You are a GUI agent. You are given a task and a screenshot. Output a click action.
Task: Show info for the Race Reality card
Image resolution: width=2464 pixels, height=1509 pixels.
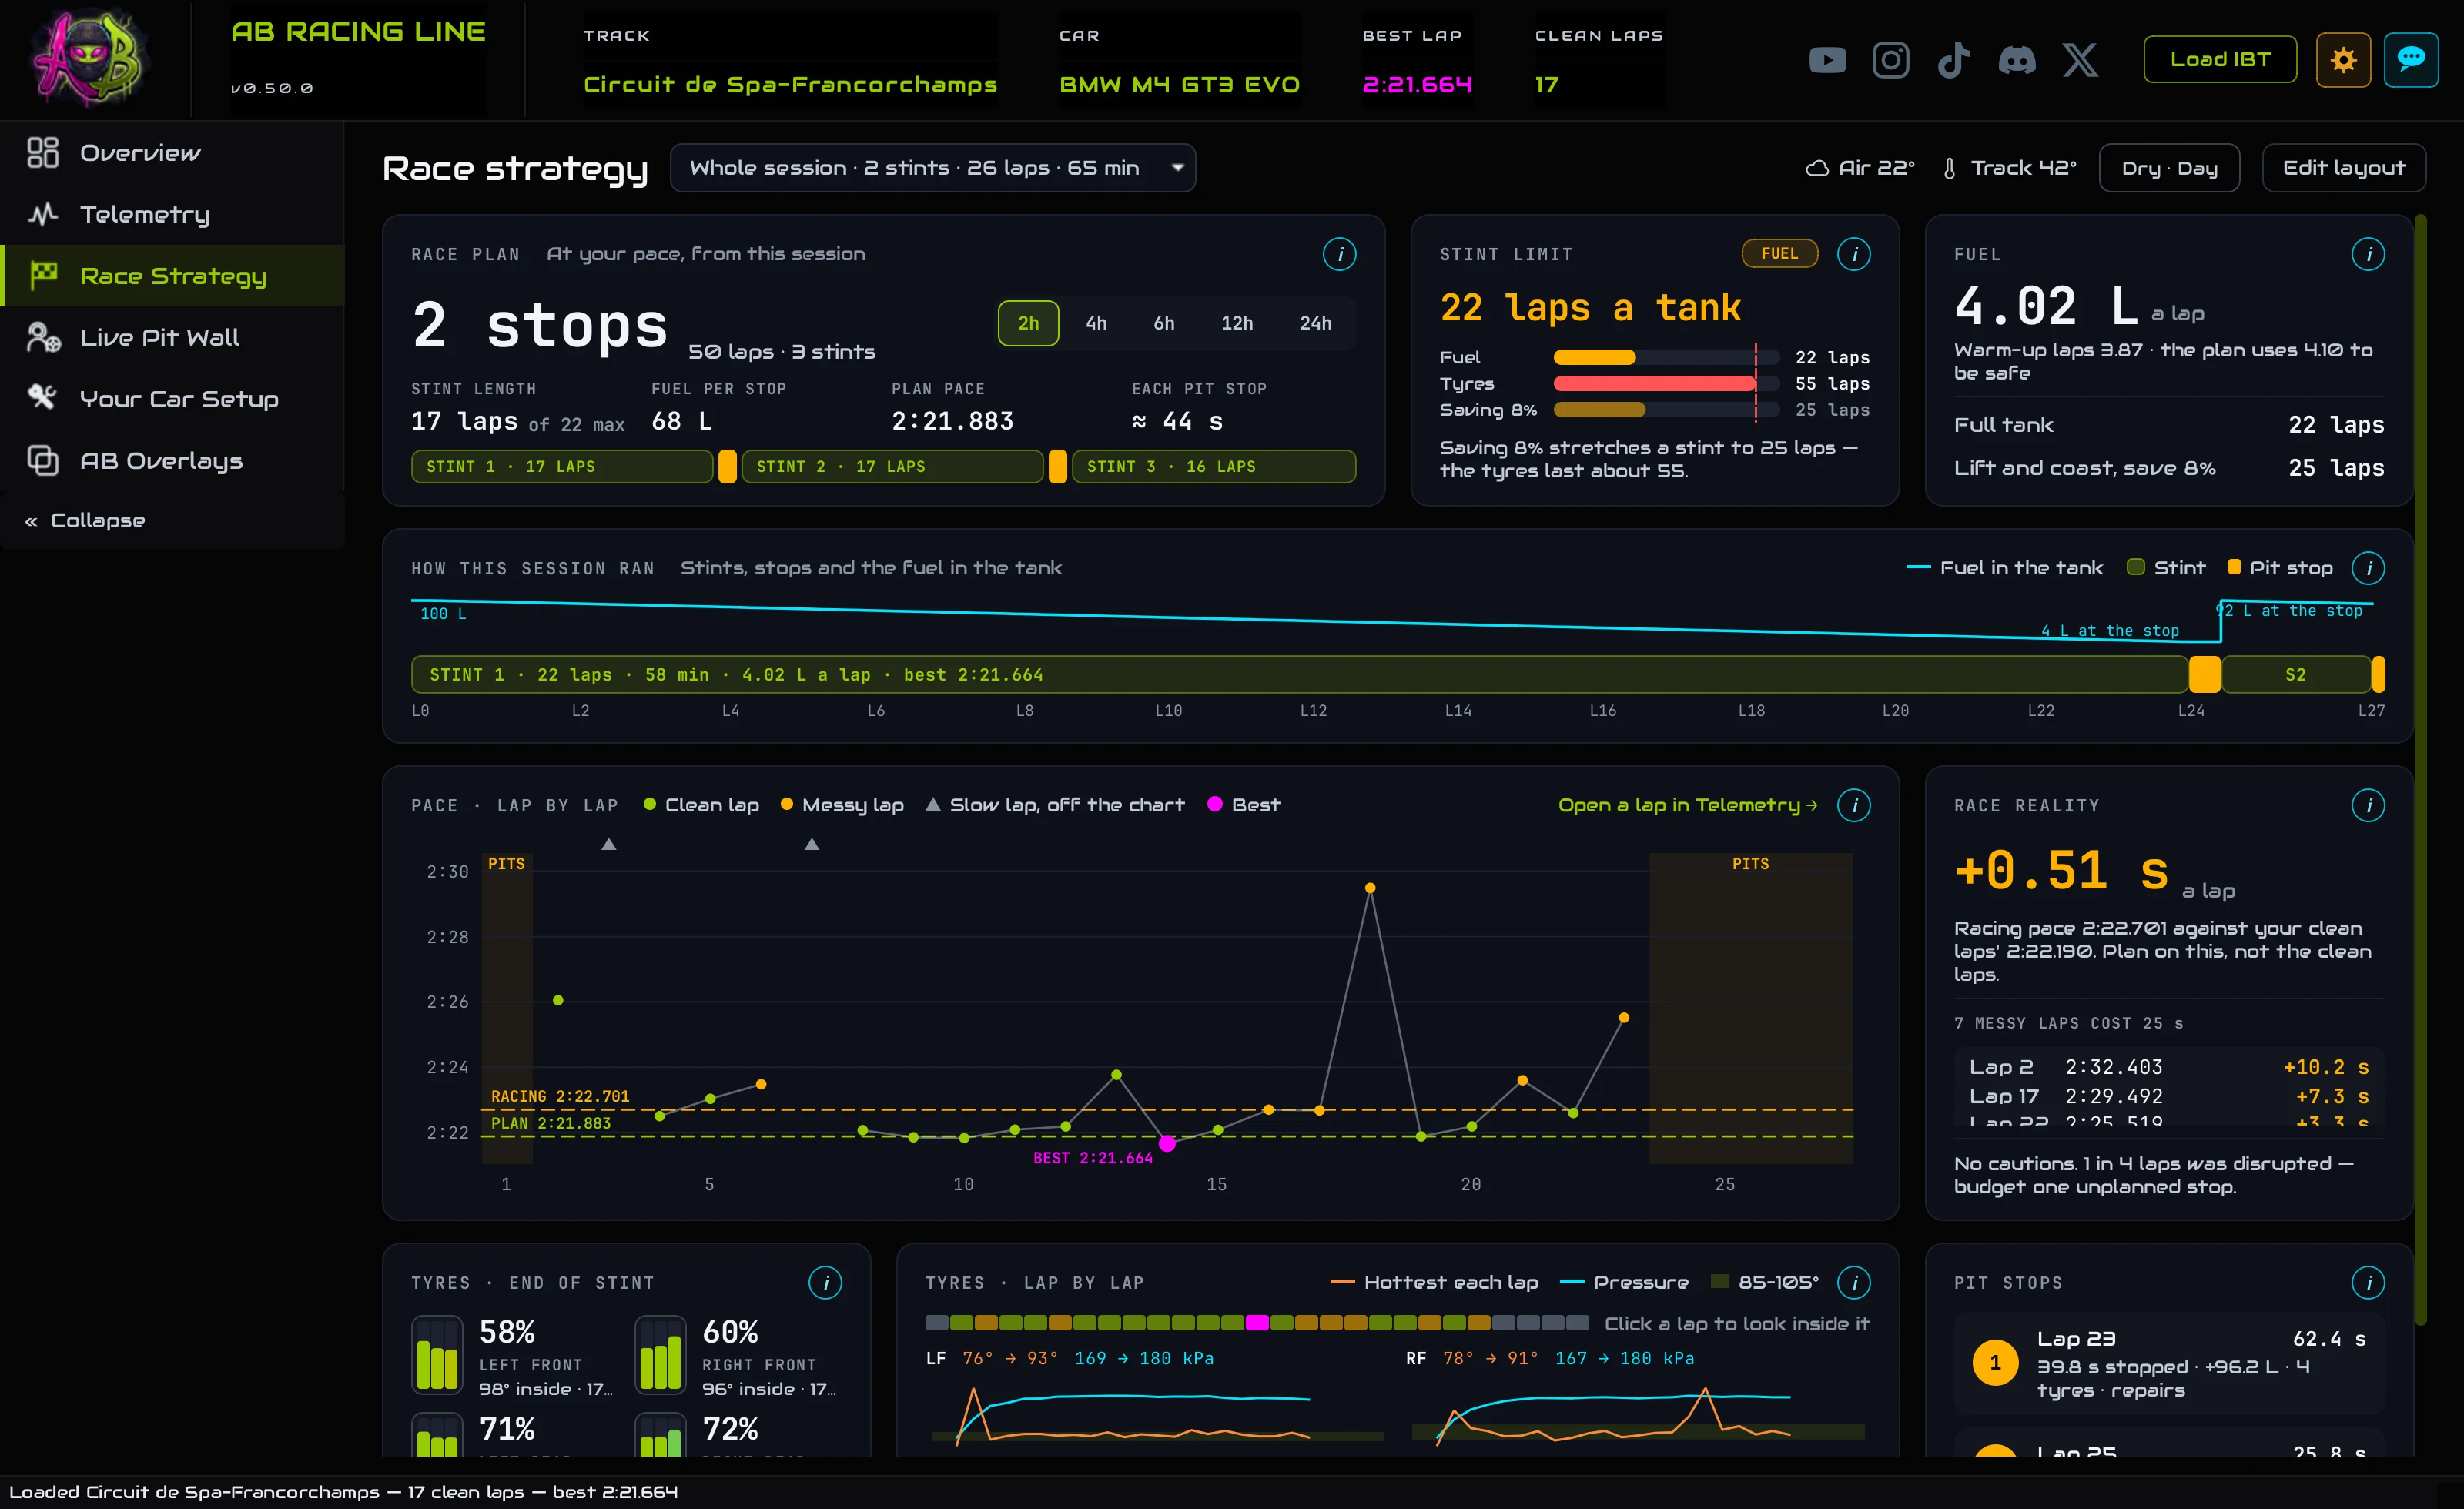click(2367, 805)
